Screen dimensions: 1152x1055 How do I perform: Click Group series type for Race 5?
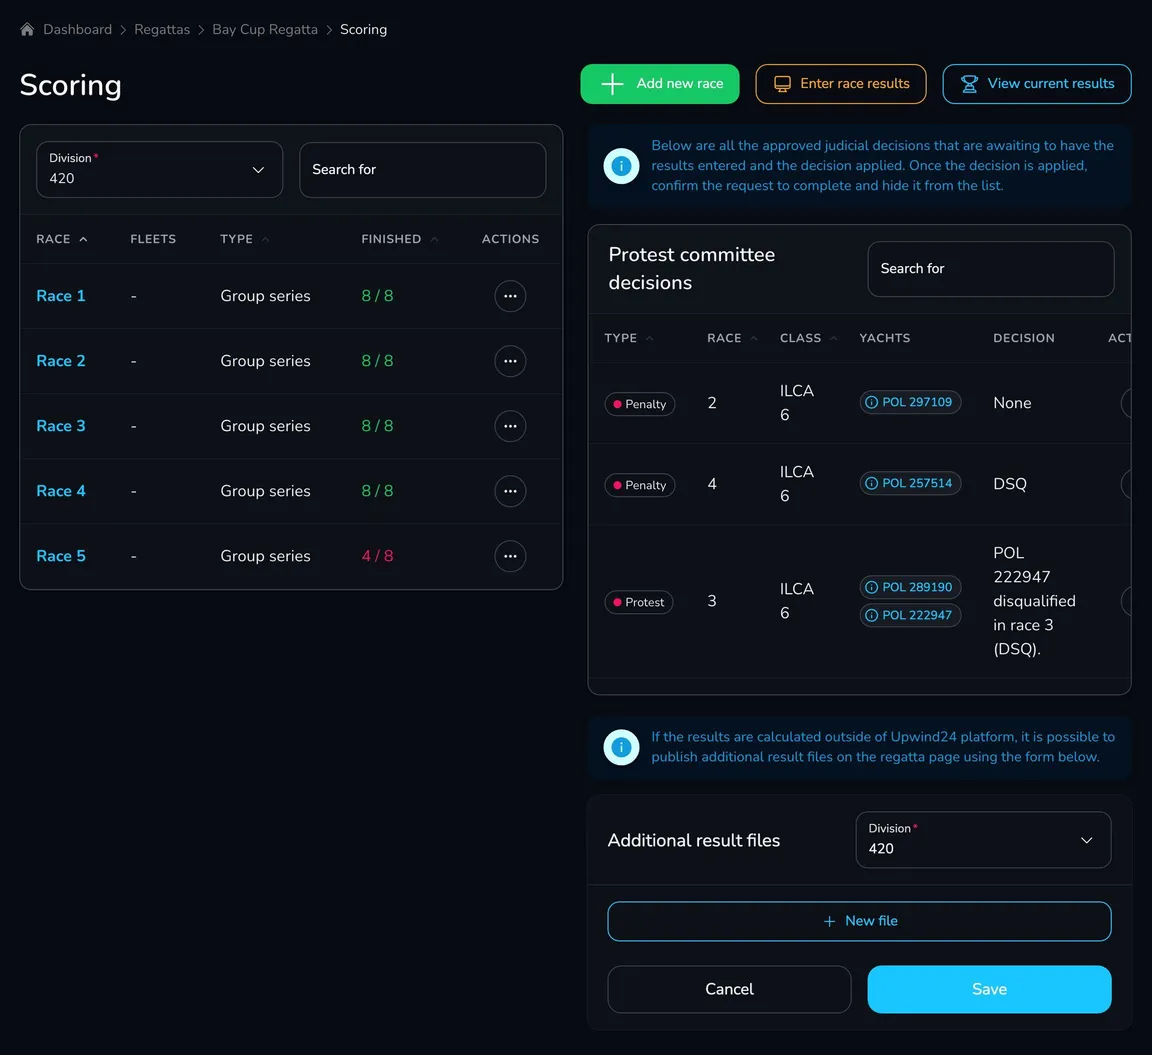point(265,556)
